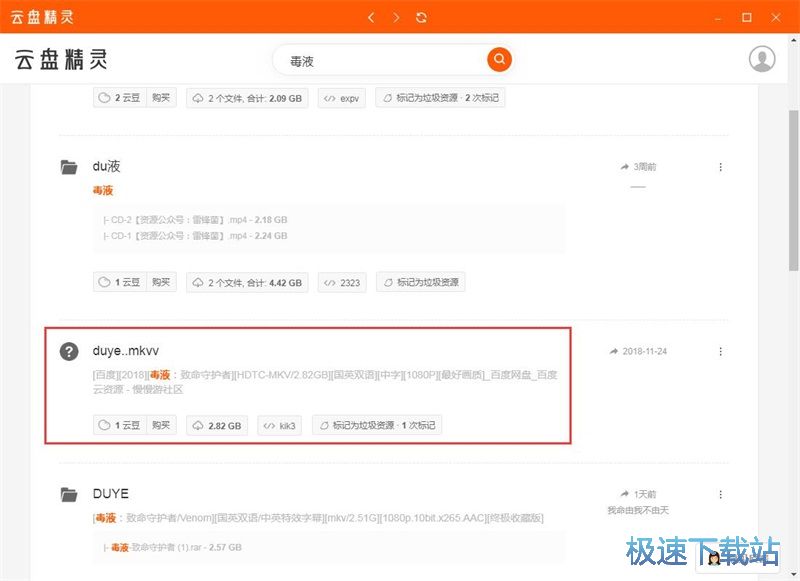Buy duye..mkvv resource with 购买
This screenshot has width=800, height=581.
coord(161,425)
